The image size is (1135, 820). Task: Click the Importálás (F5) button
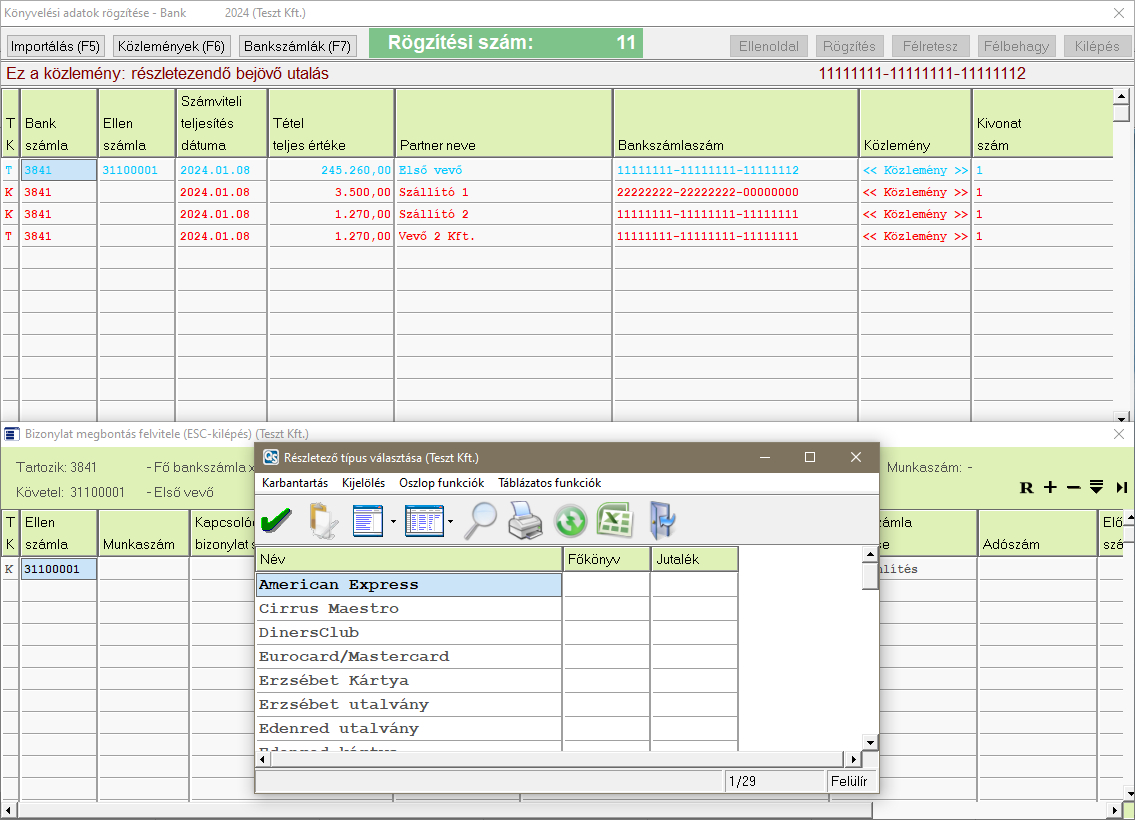pos(56,46)
